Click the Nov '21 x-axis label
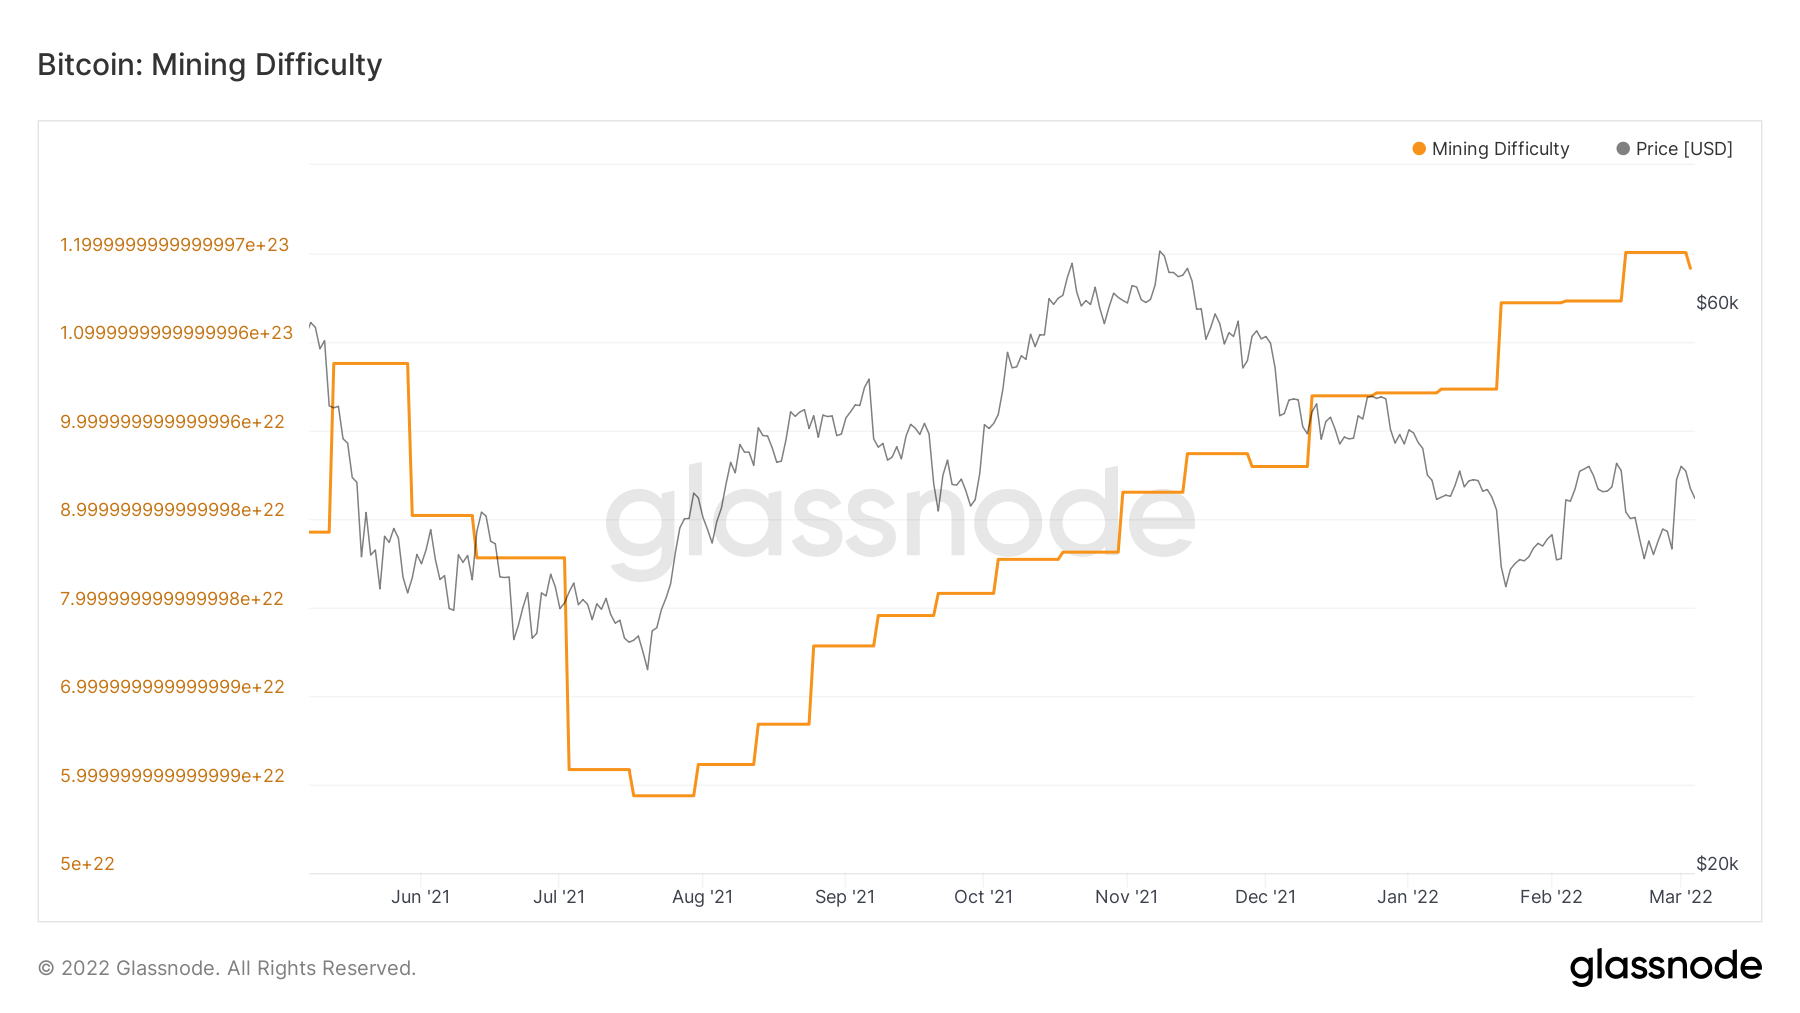Viewport: 1800px width, 1013px height. pos(1126,897)
